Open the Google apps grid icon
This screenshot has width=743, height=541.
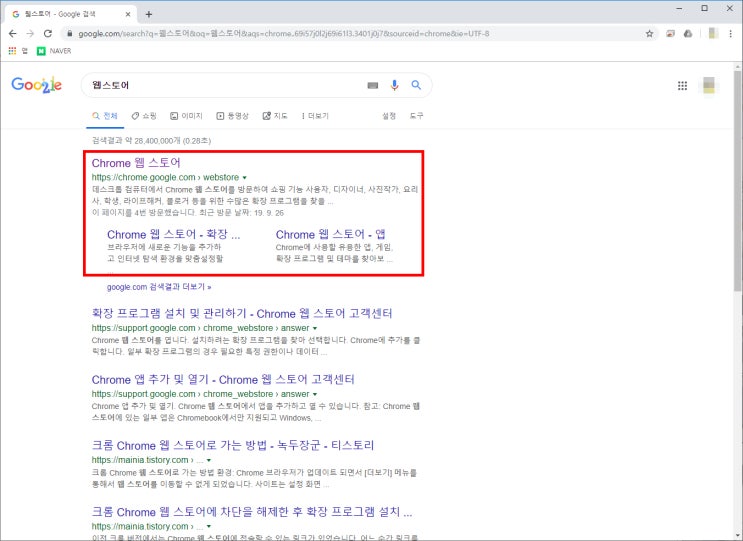[x=682, y=86]
